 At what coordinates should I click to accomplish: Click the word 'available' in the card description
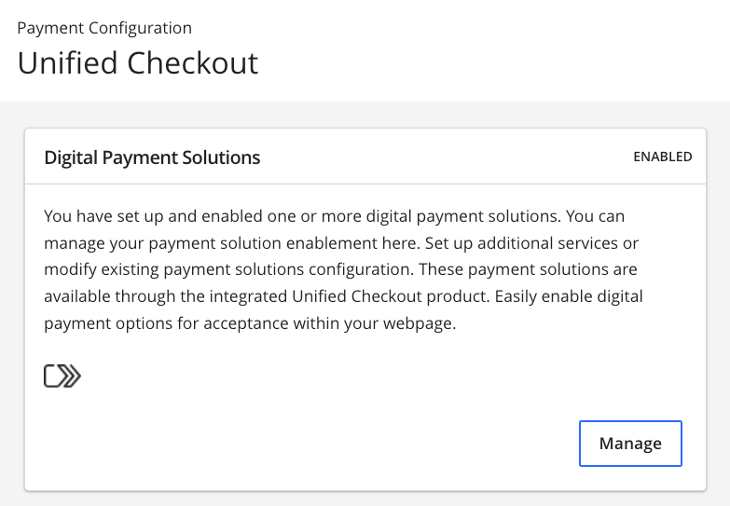click(x=78, y=297)
